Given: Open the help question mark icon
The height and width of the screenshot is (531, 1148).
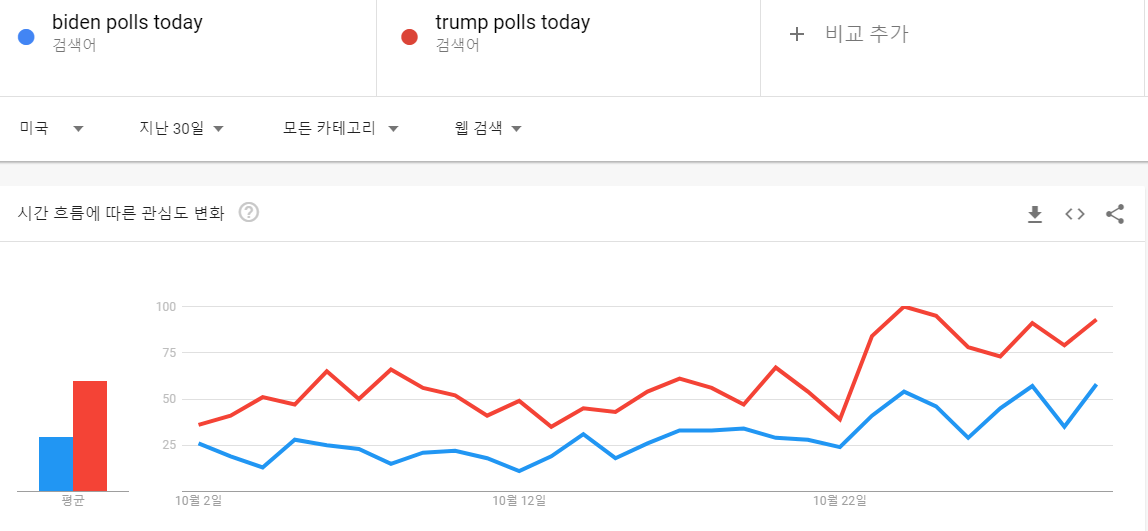Looking at the screenshot, I should coord(249,213).
